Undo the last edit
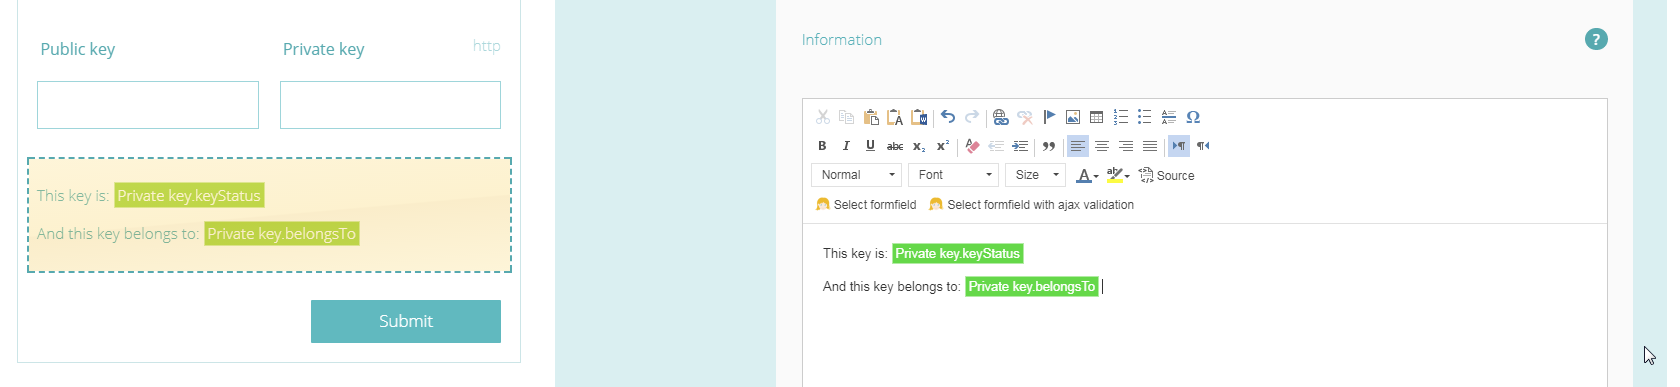1680x387 pixels. (948, 117)
